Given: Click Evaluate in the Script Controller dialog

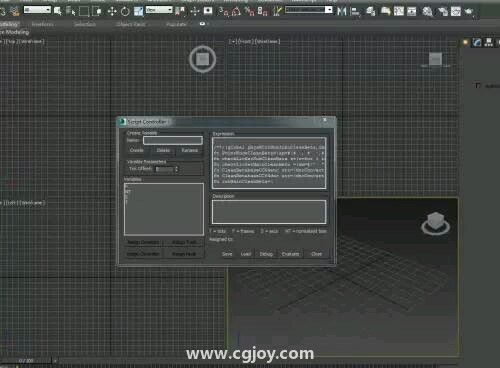Looking at the screenshot, I should click(x=290, y=254).
